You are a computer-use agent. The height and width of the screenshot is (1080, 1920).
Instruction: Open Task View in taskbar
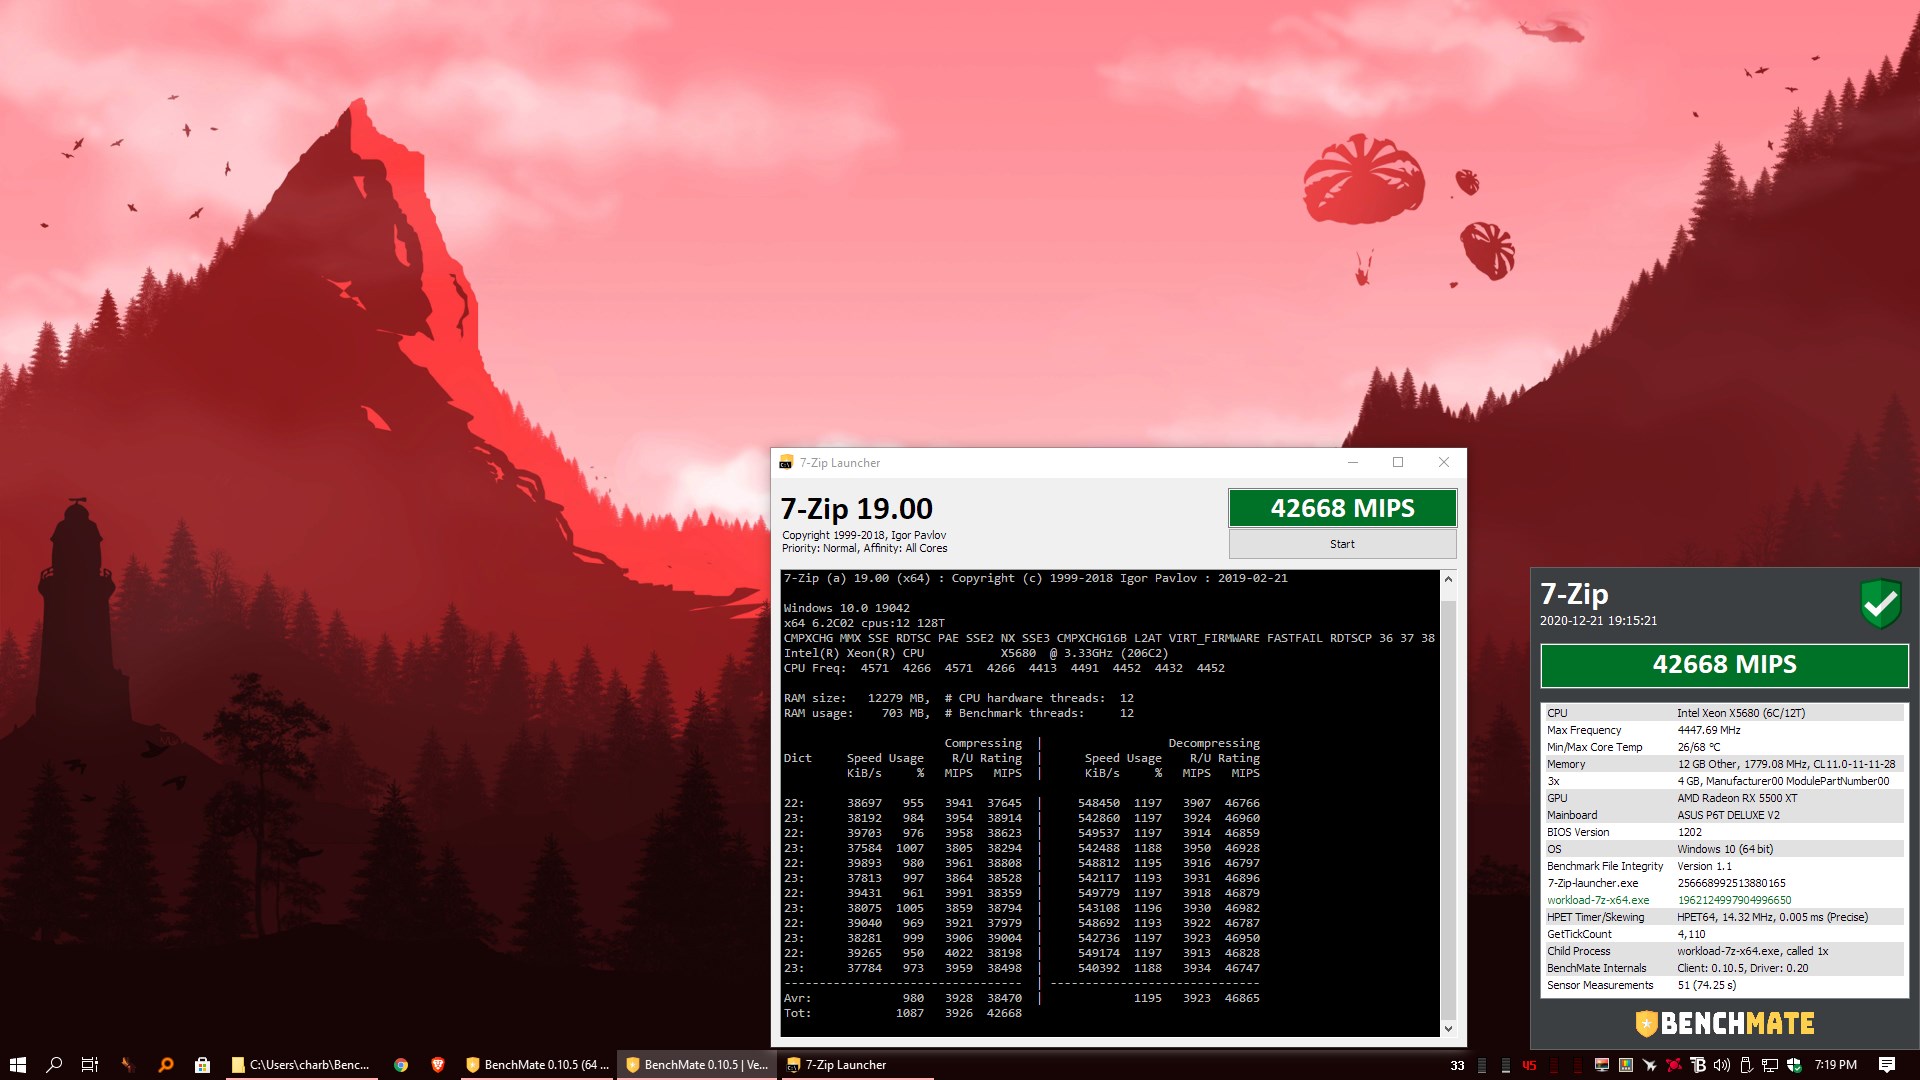90,1065
